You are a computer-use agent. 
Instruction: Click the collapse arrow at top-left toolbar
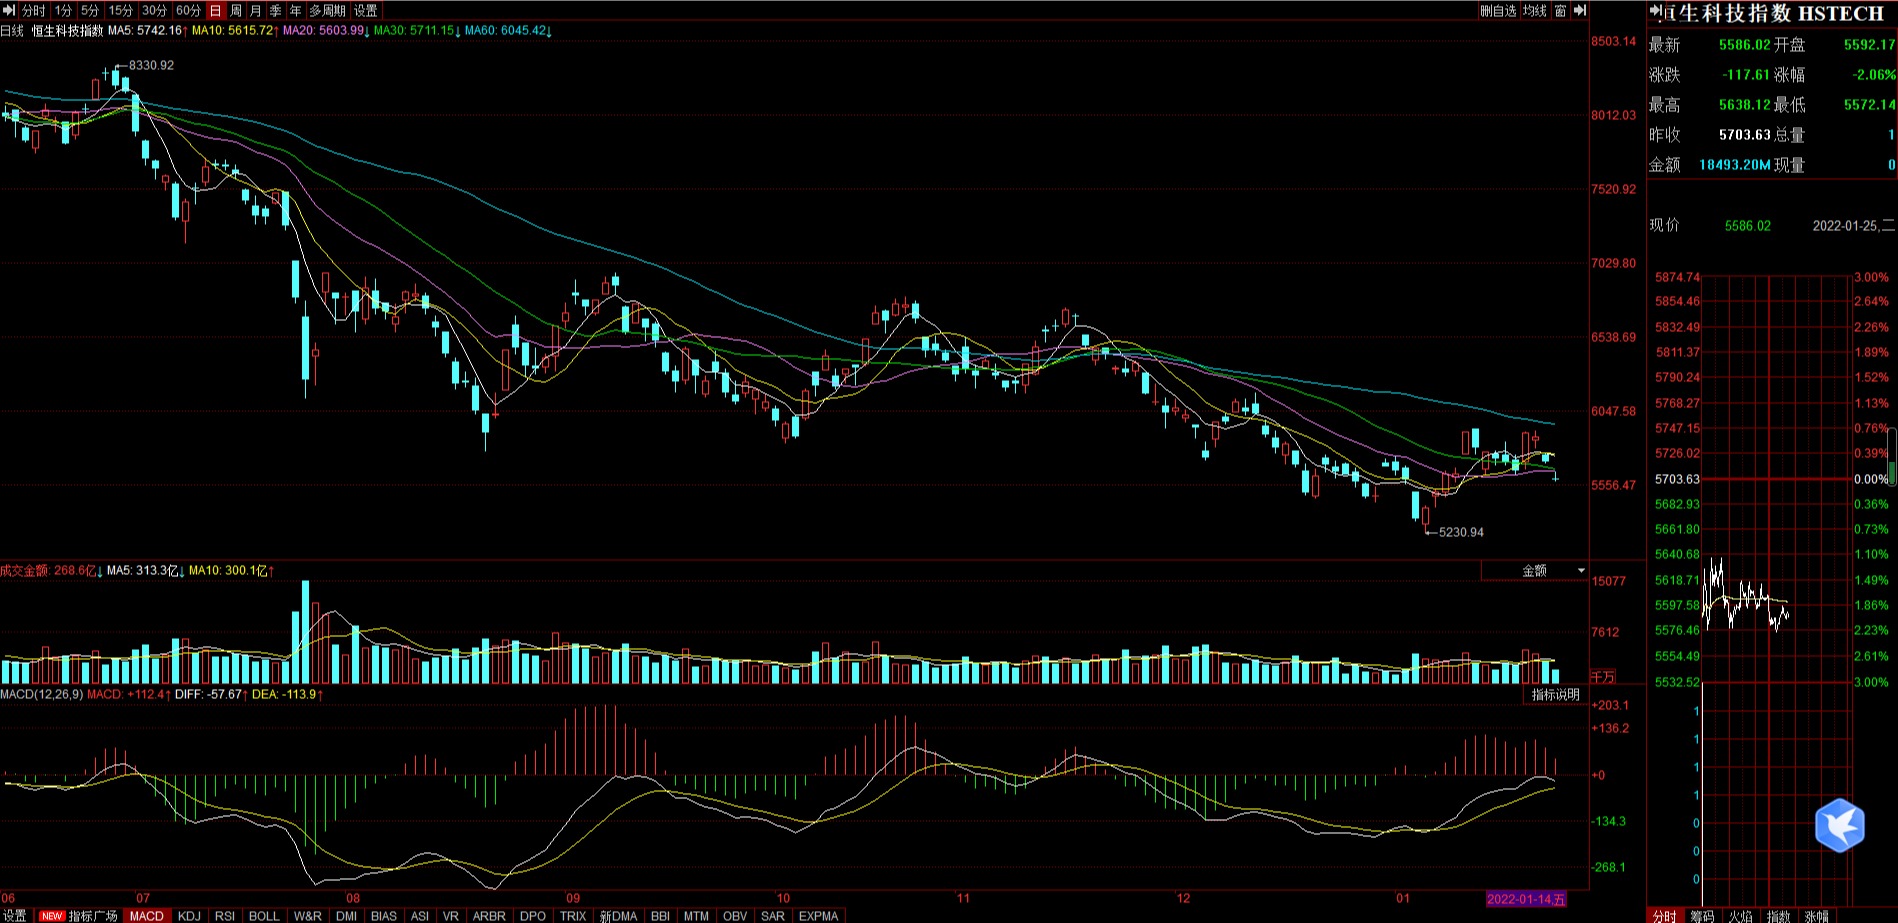[10, 10]
